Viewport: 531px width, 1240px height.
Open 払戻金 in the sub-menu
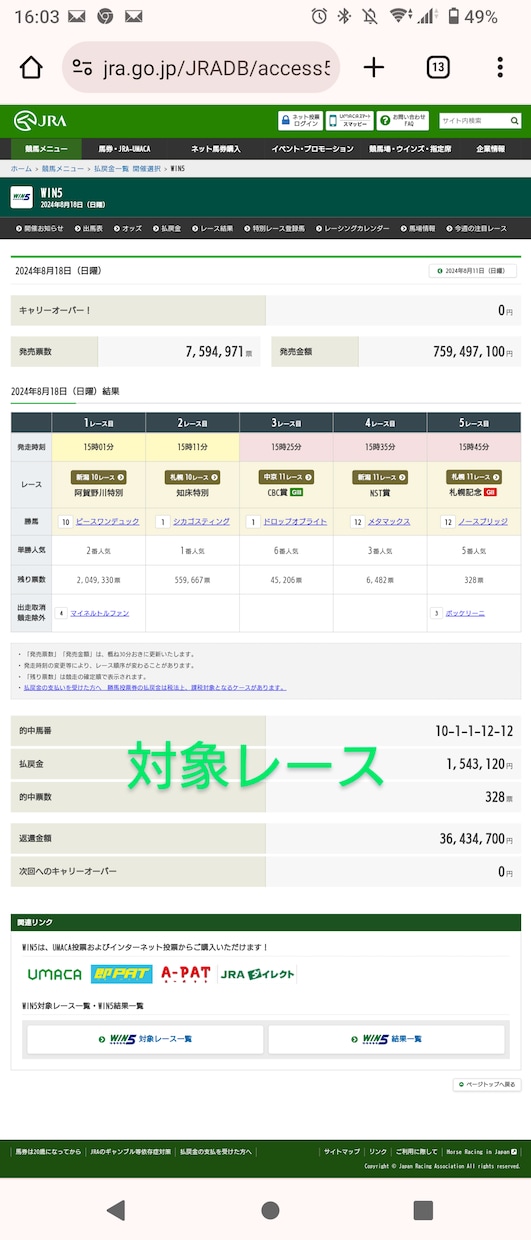click(x=167, y=228)
